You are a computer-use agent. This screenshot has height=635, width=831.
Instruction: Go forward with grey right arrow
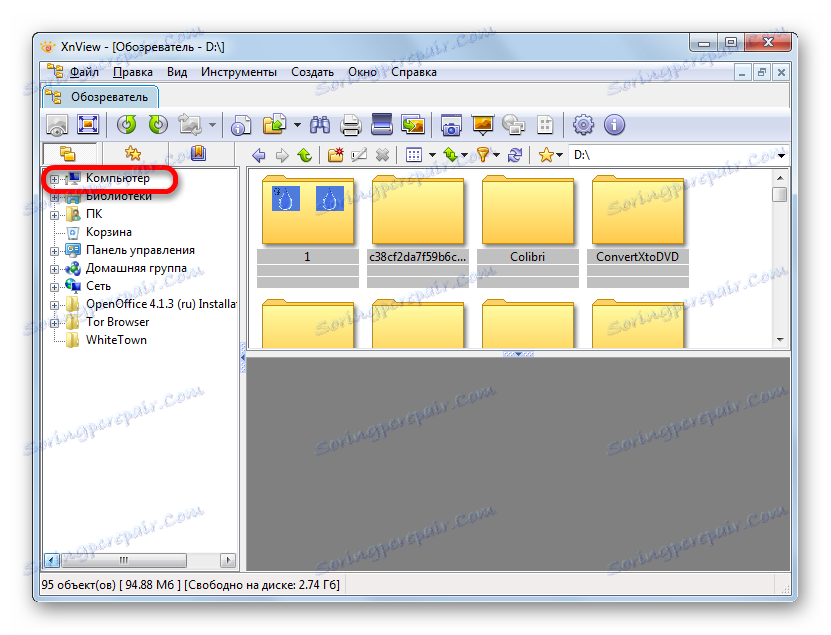tap(282, 155)
